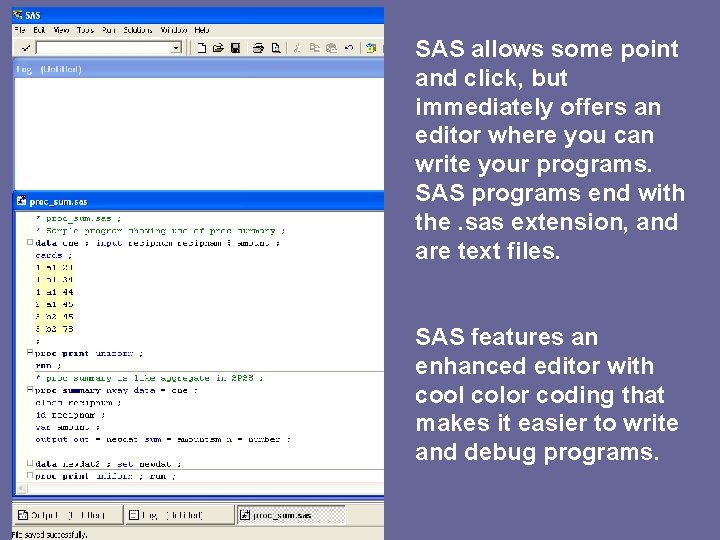Click the Copy toolbar icon
This screenshot has width=720, height=540.
click(x=314, y=48)
